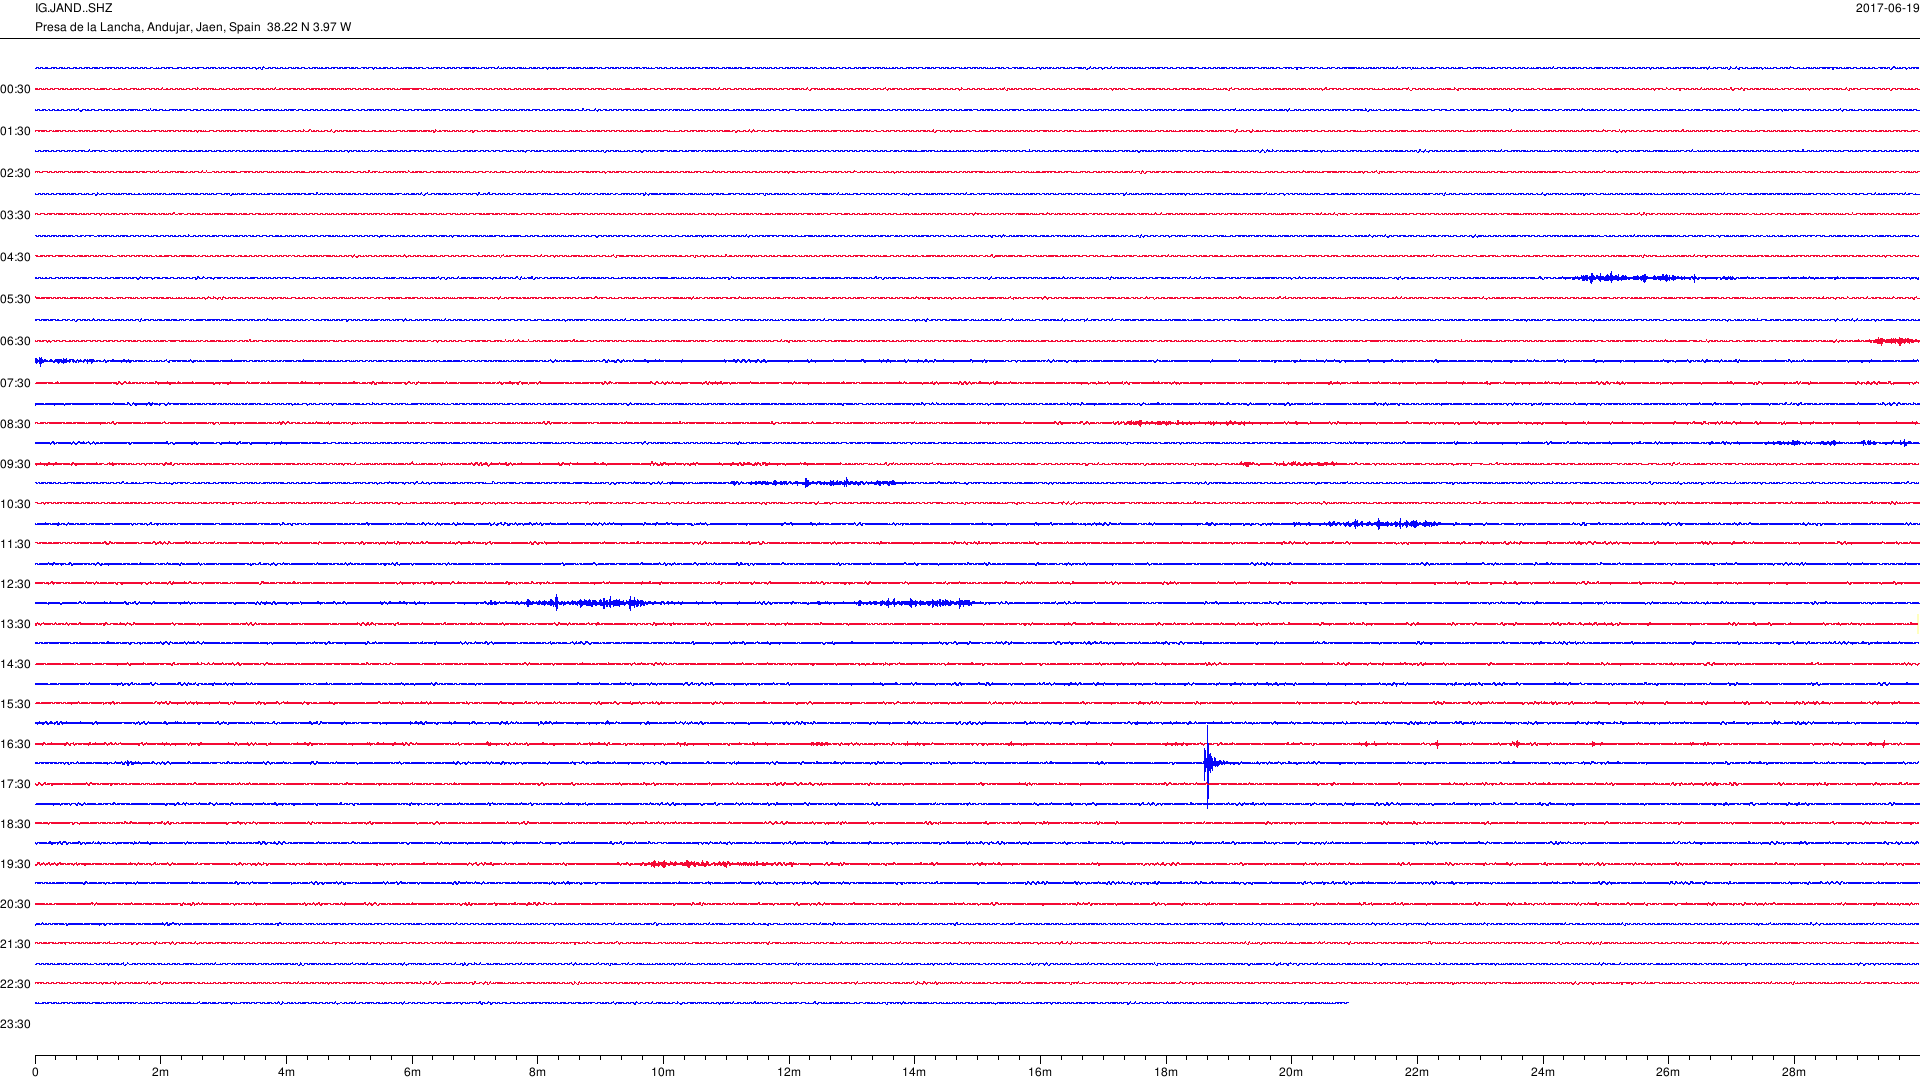Click the 08:30 time label
Image resolution: width=1920 pixels, height=1080 pixels.
coord(16,425)
